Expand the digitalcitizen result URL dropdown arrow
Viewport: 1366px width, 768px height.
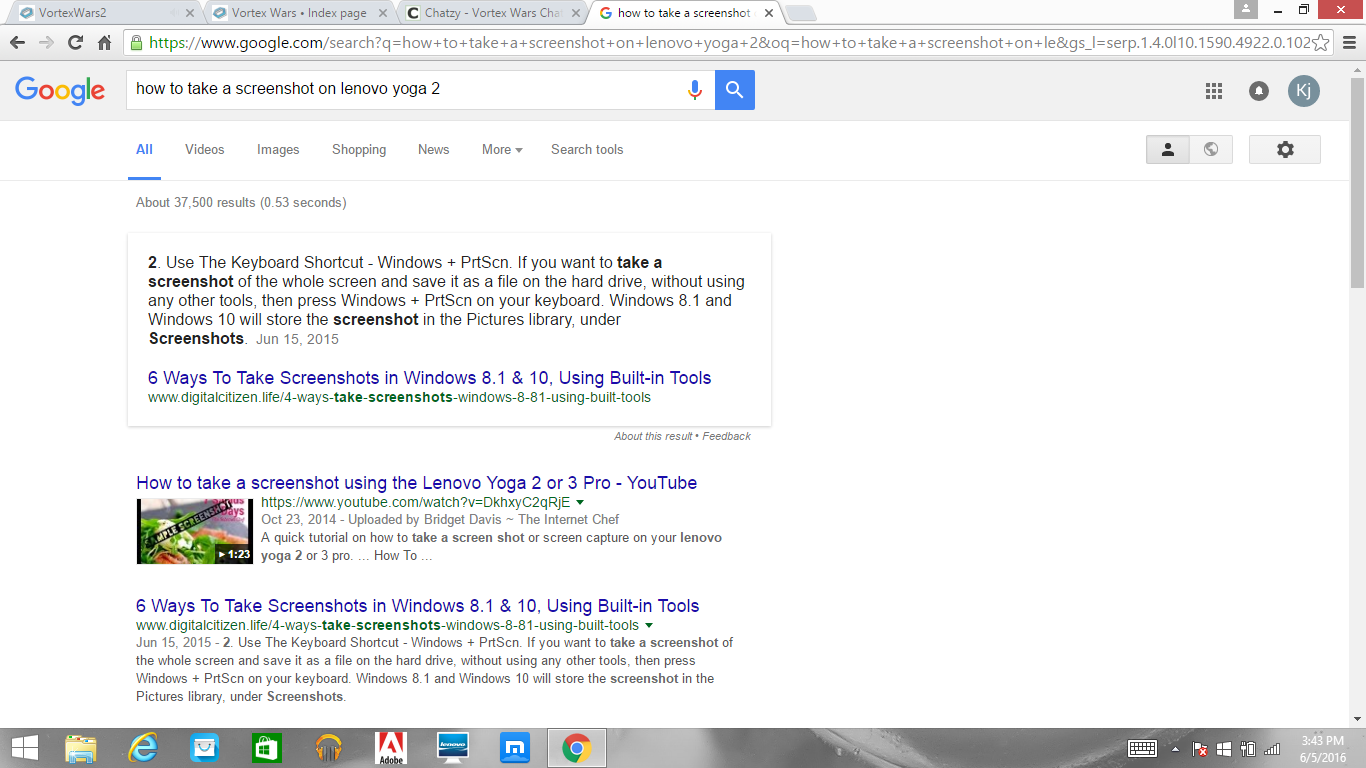coord(649,625)
